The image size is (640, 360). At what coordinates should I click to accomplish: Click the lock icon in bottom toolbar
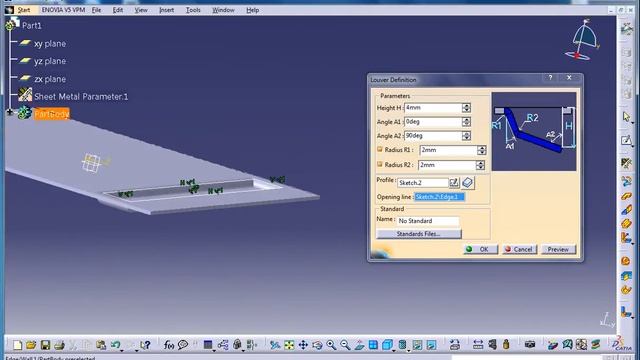click(237, 345)
